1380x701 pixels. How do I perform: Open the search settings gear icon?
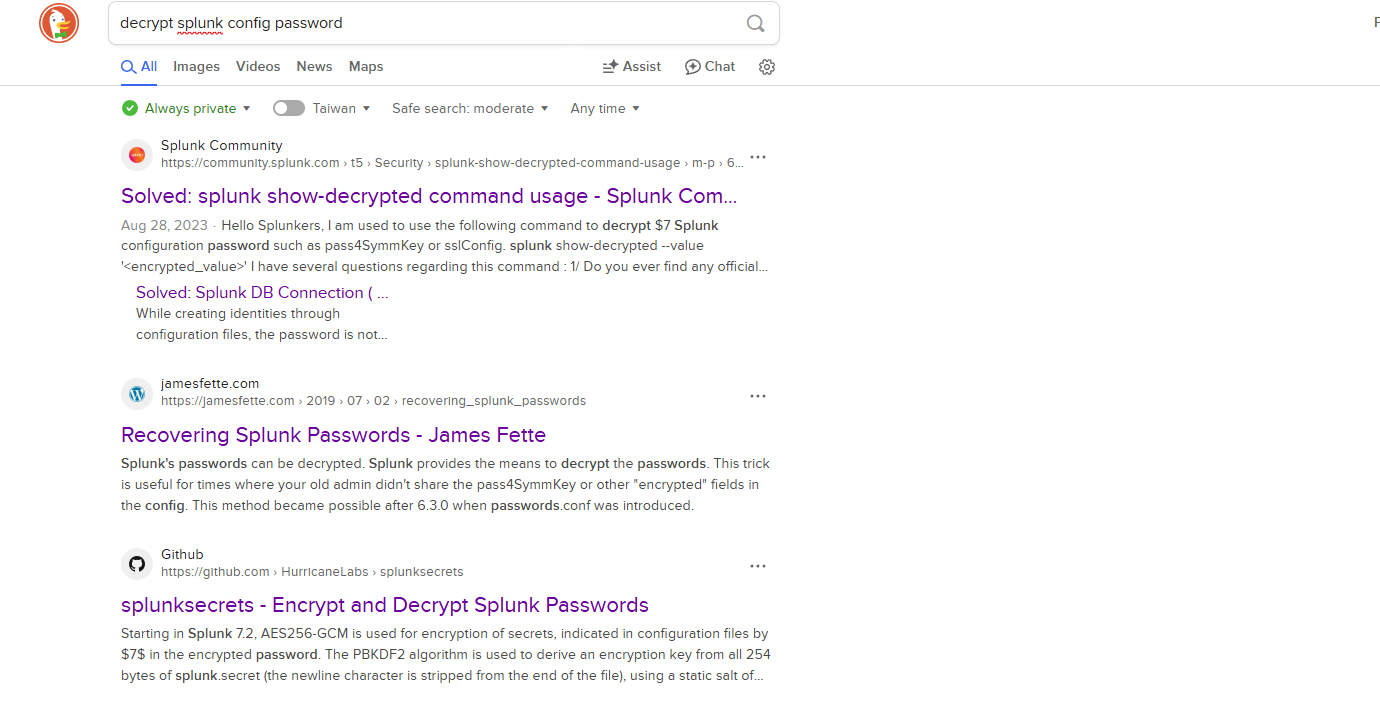click(x=767, y=67)
